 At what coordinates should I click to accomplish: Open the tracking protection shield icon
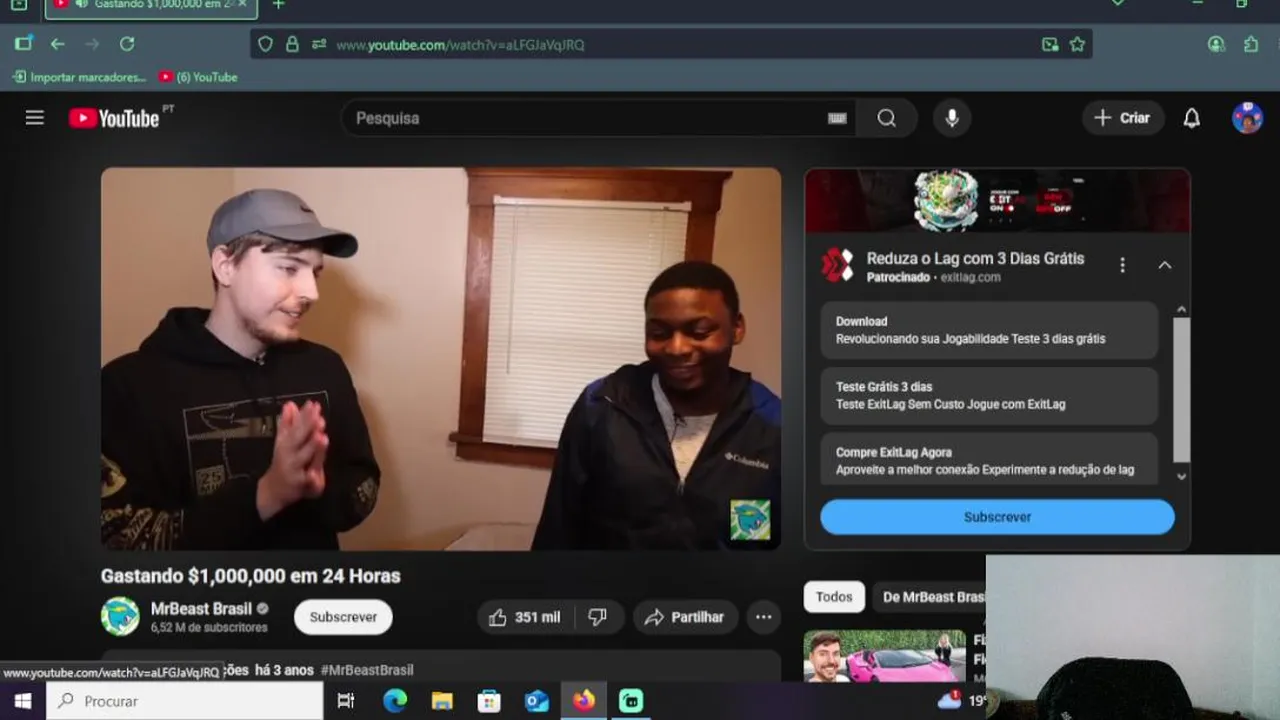click(265, 44)
